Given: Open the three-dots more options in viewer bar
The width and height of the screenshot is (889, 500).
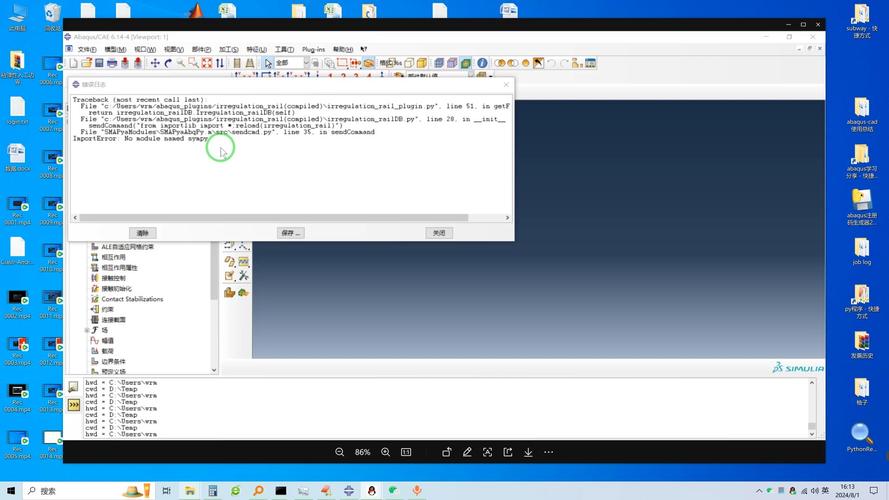Looking at the screenshot, I should pyautogui.click(x=549, y=452).
